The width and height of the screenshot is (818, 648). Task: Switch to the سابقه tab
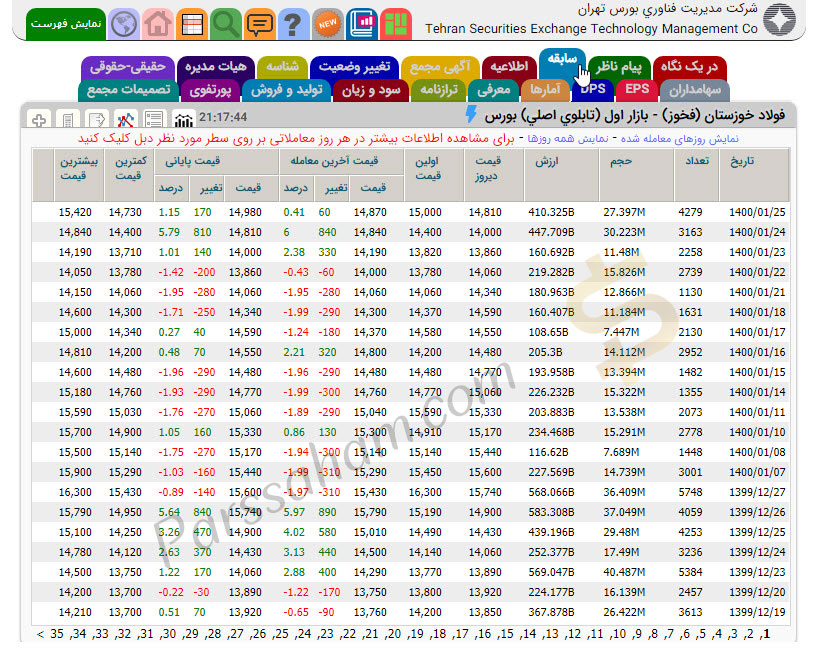(x=562, y=61)
